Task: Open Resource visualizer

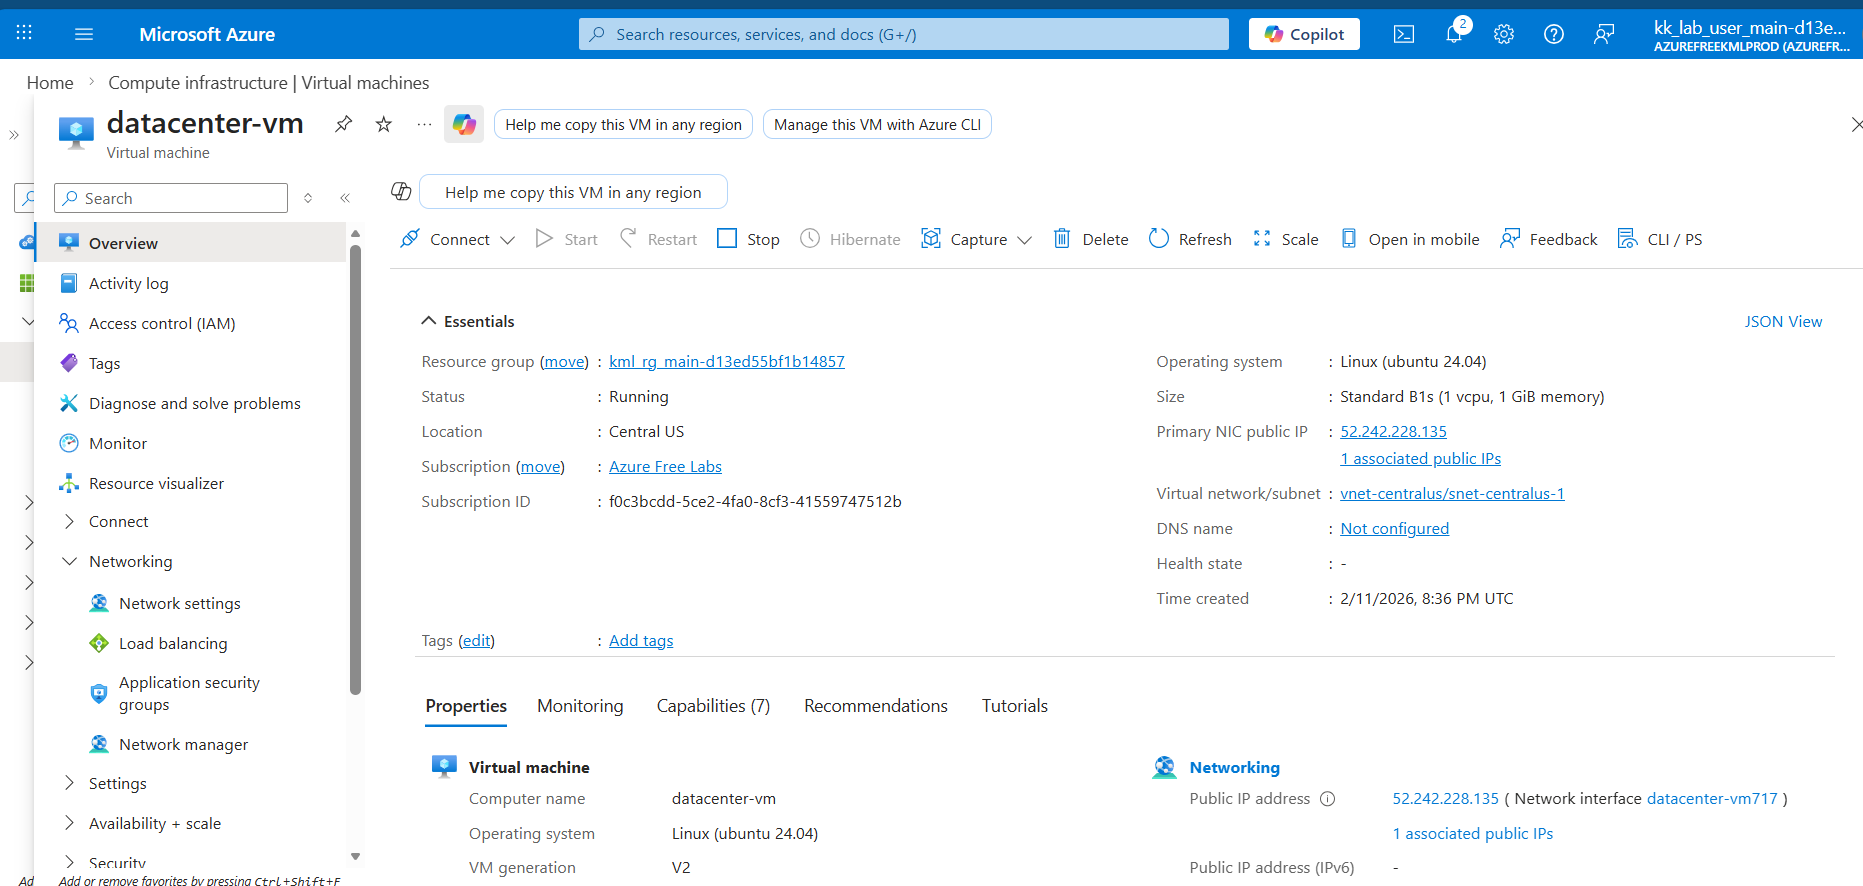Action: click(190, 483)
